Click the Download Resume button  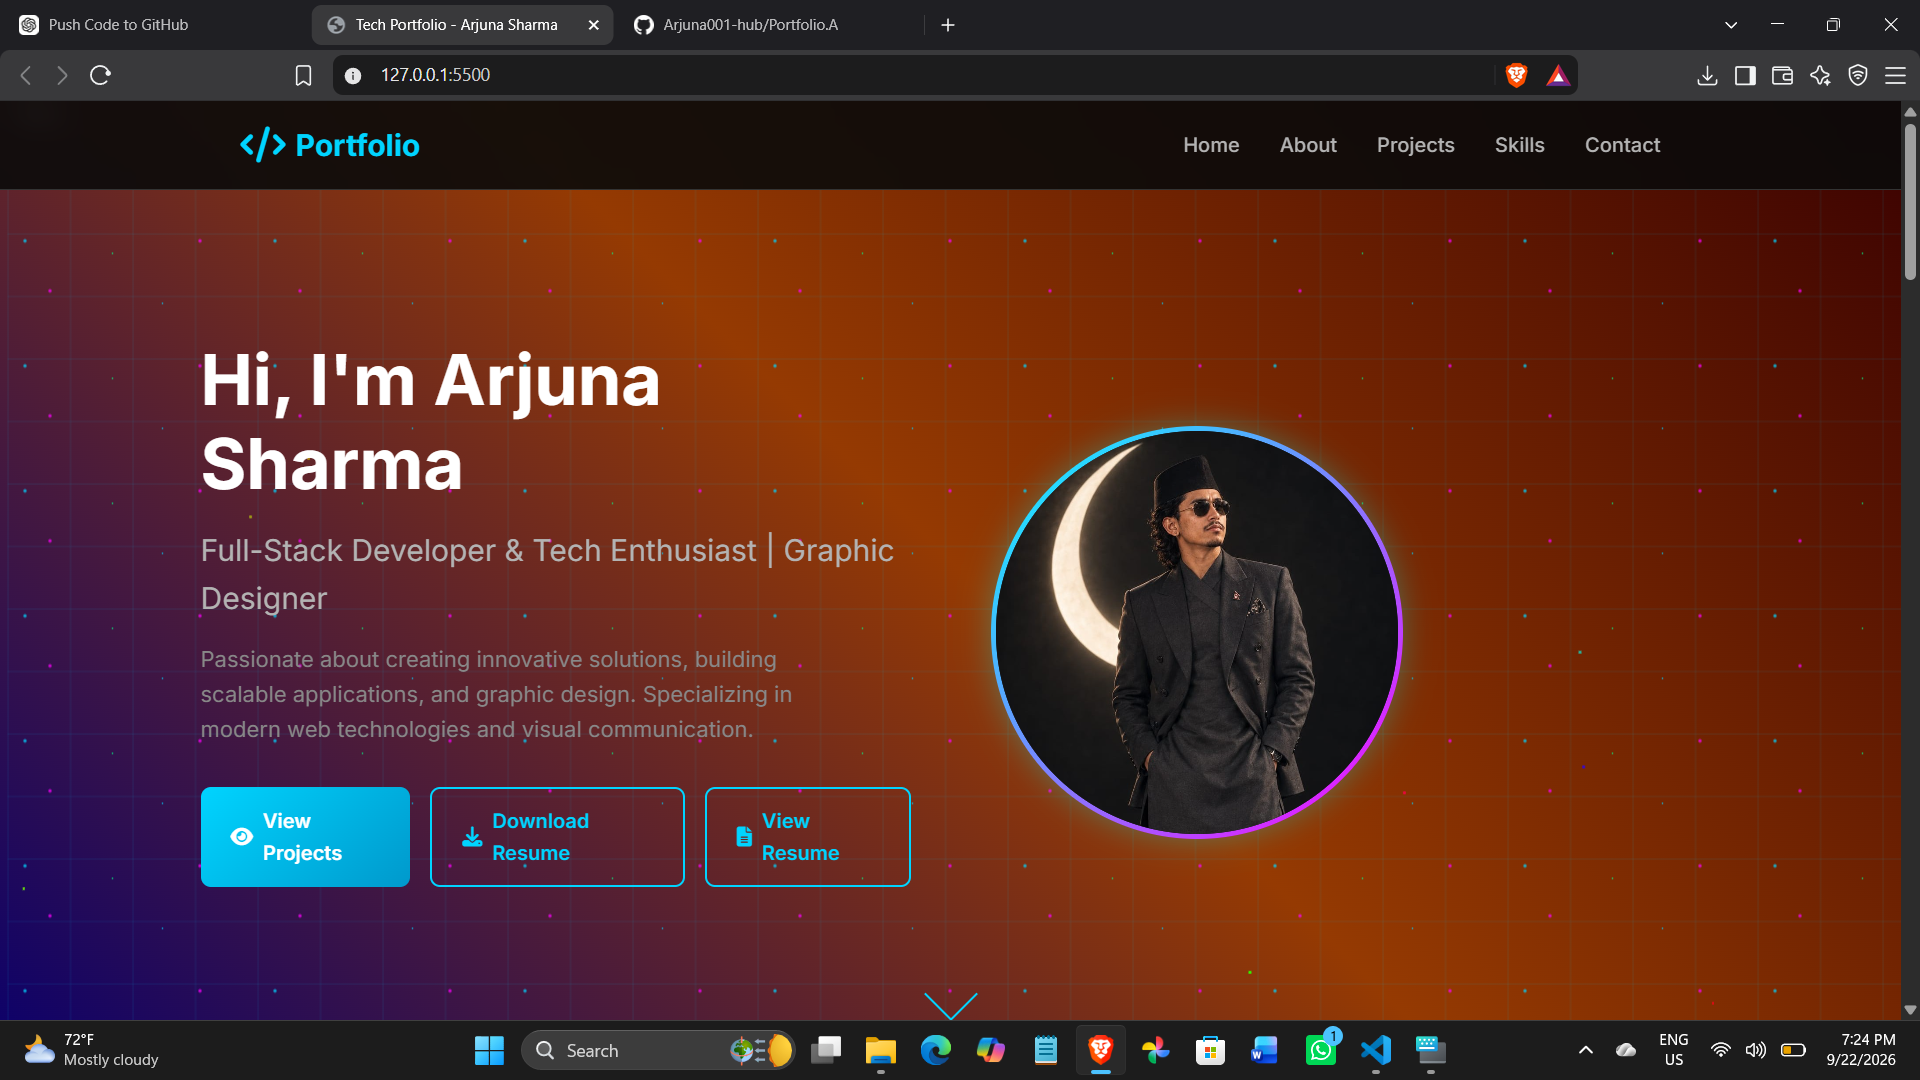pos(557,837)
